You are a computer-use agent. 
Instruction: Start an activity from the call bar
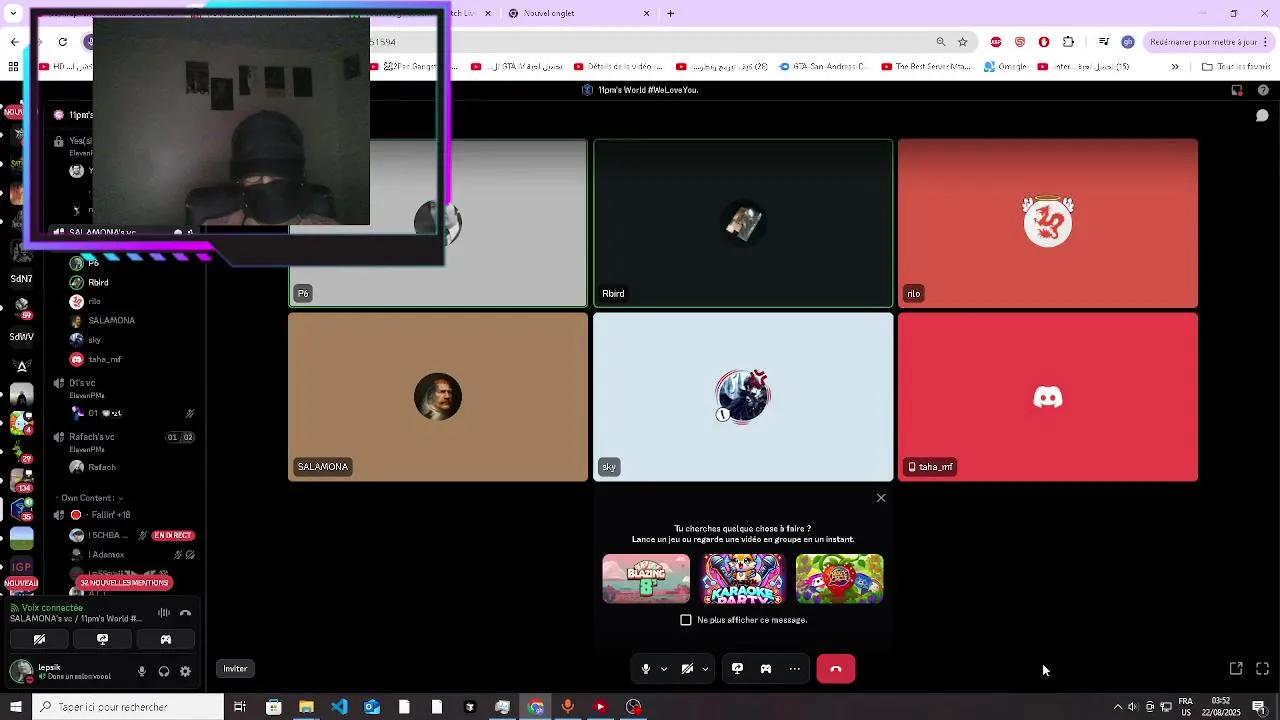766,669
